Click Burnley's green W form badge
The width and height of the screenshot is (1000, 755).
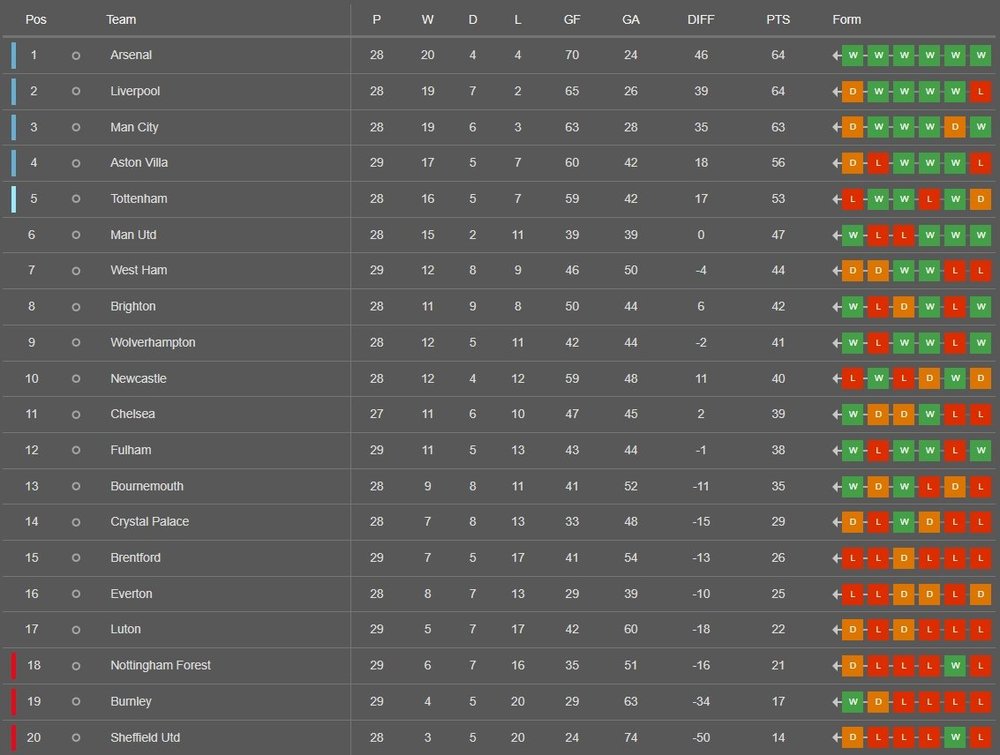(x=852, y=702)
